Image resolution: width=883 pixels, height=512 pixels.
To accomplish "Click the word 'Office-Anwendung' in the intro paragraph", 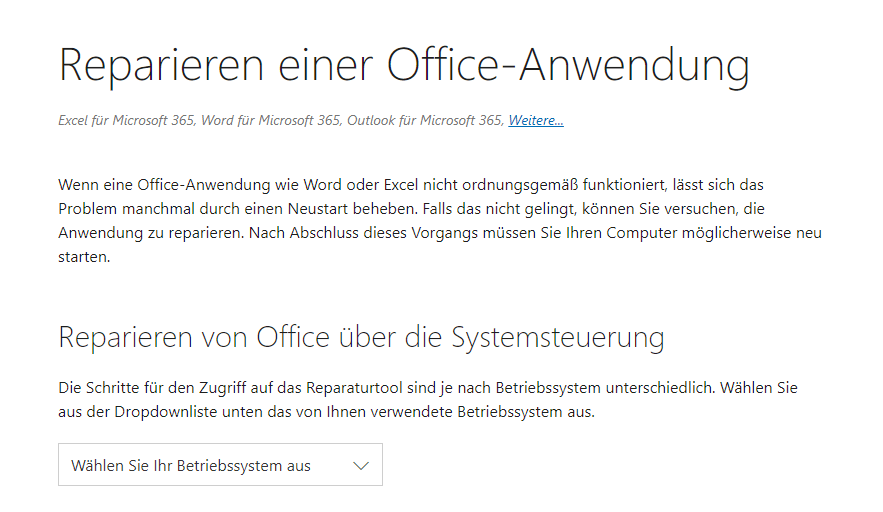I will click(x=204, y=185).
